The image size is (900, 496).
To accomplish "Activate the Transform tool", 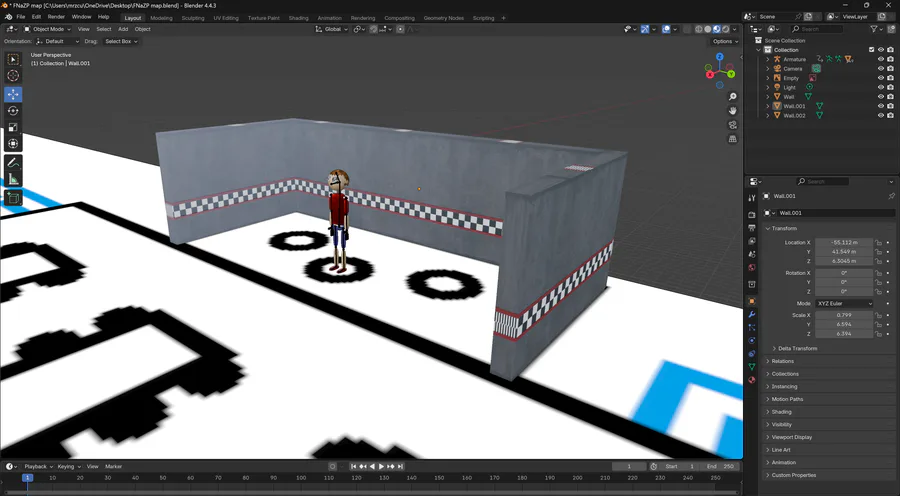I will 13,144.
